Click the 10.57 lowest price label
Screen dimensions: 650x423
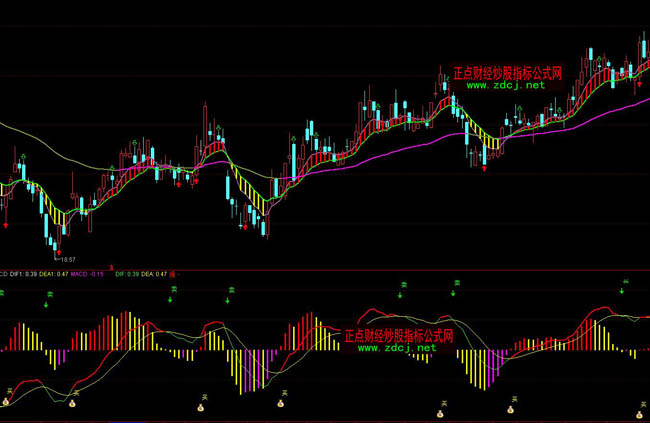(x=66, y=259)
